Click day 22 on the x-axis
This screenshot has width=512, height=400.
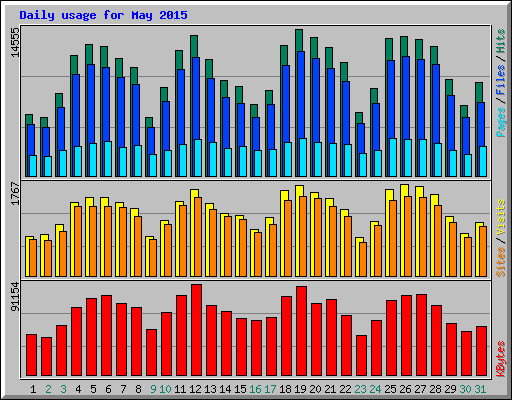(x=345, y=389)
